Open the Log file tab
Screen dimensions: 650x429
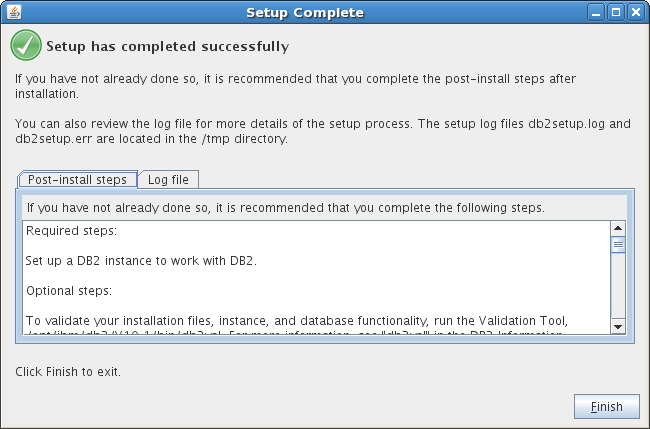tap(168, 179)
